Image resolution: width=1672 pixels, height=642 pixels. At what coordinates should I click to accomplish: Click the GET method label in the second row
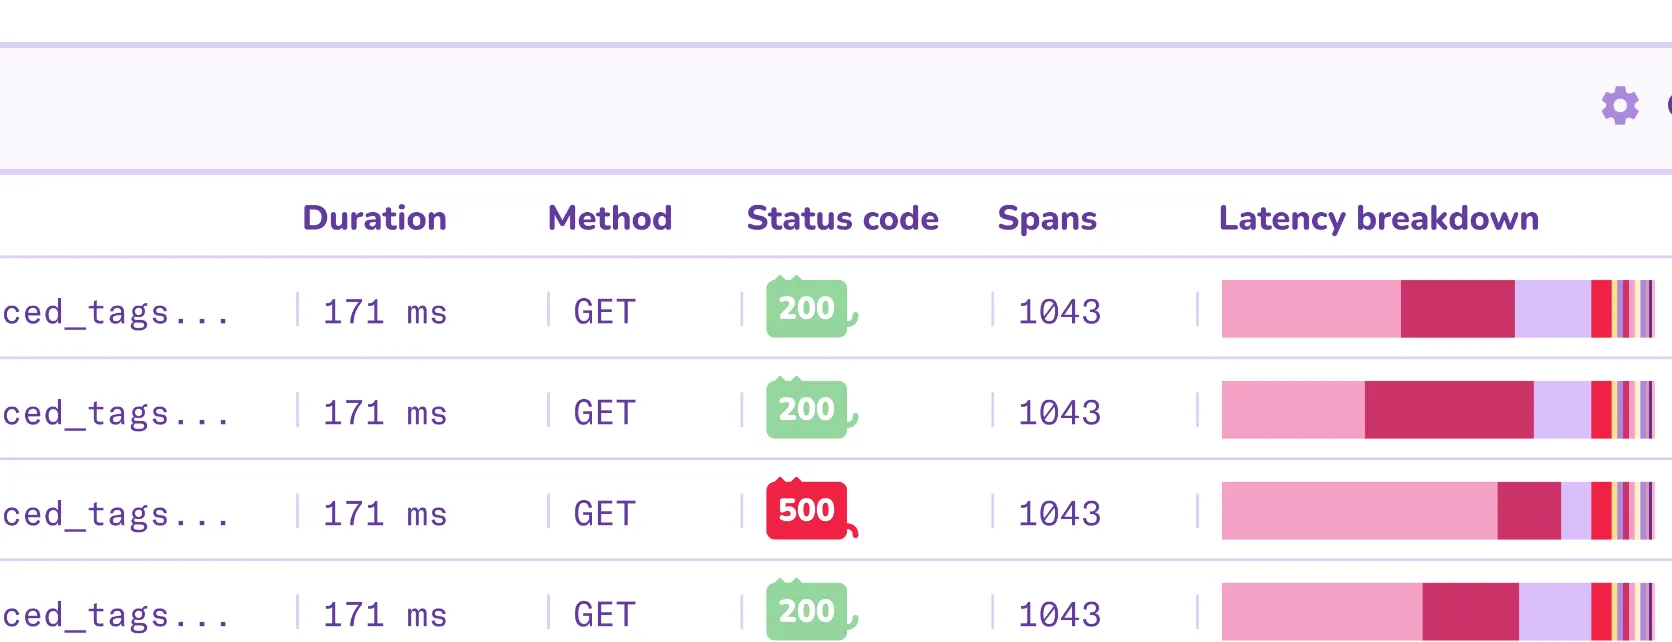pos(604,411)
